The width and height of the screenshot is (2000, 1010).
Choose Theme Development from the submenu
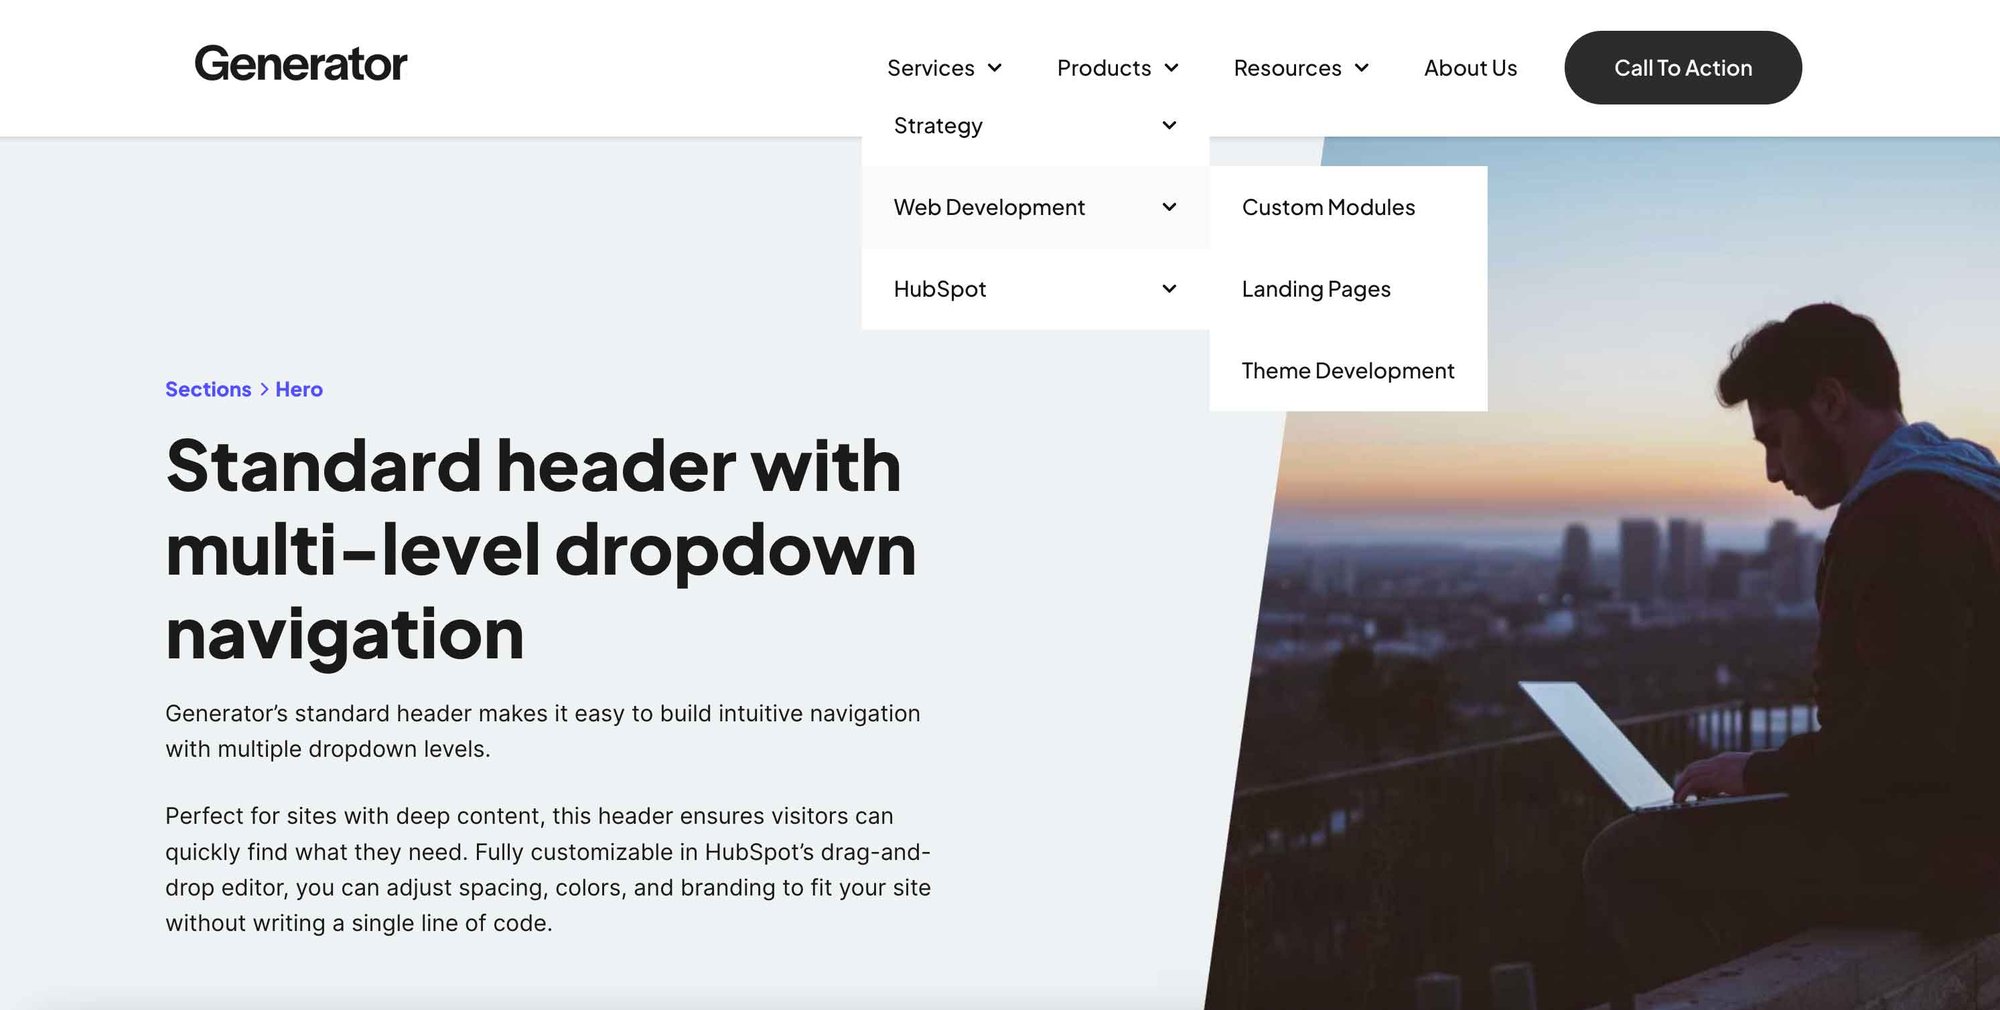click(1347, 371)
